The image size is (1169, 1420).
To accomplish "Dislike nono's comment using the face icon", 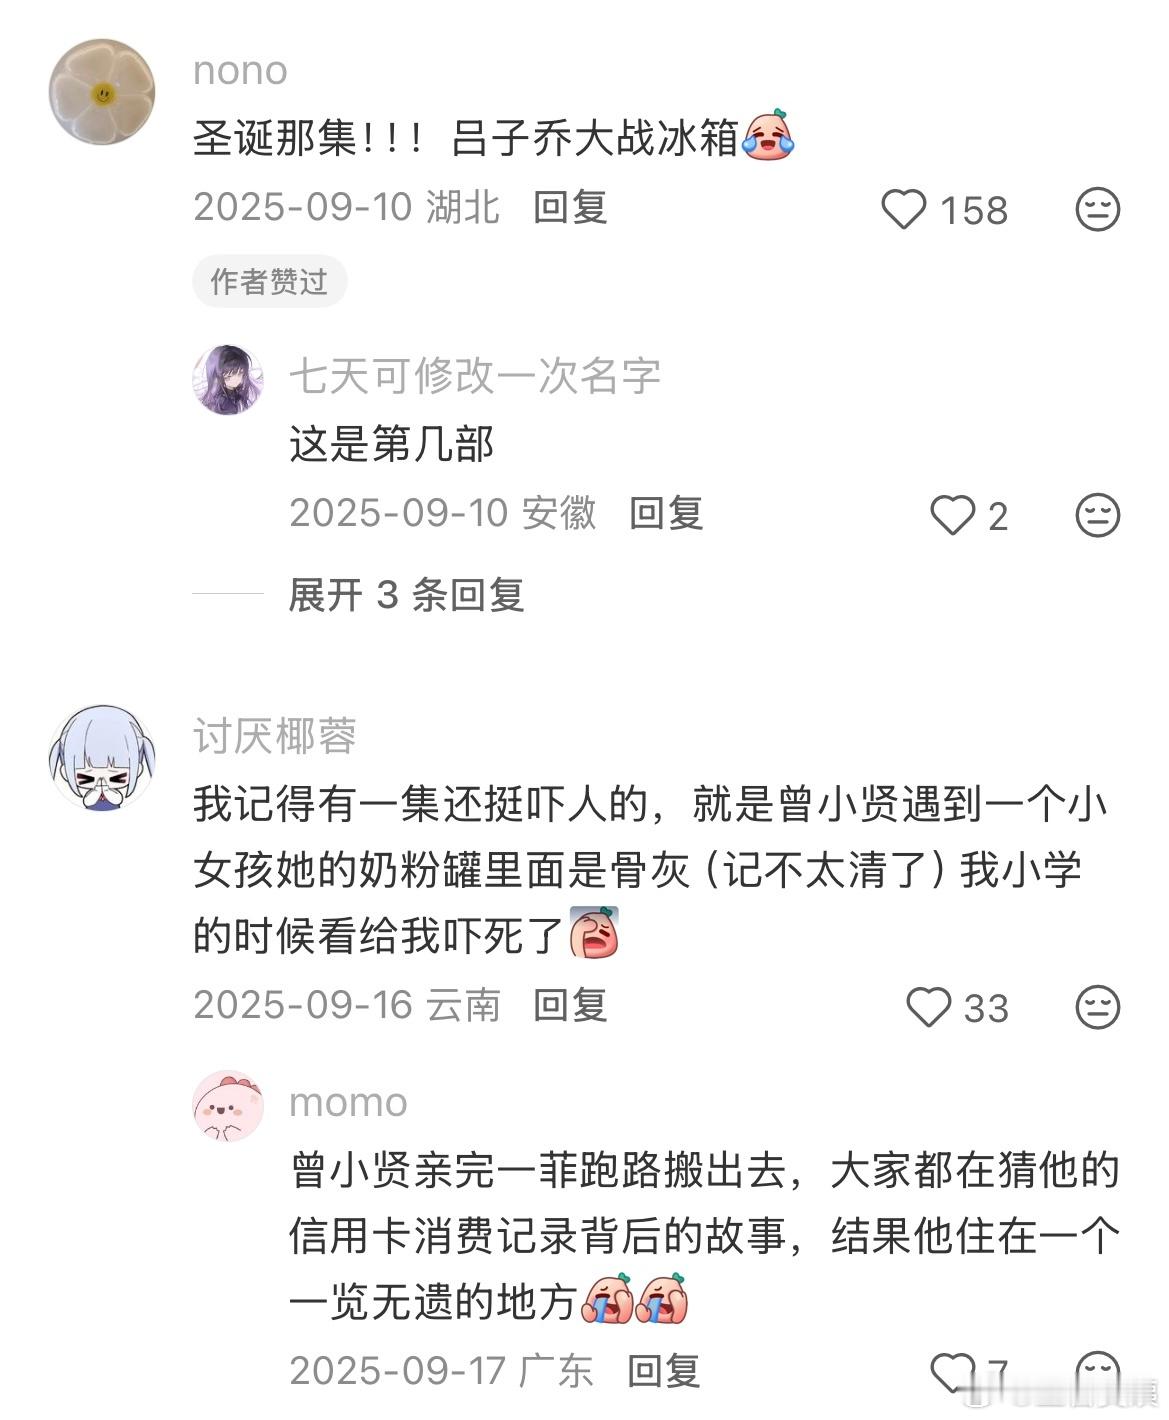I will point(1097,210).
